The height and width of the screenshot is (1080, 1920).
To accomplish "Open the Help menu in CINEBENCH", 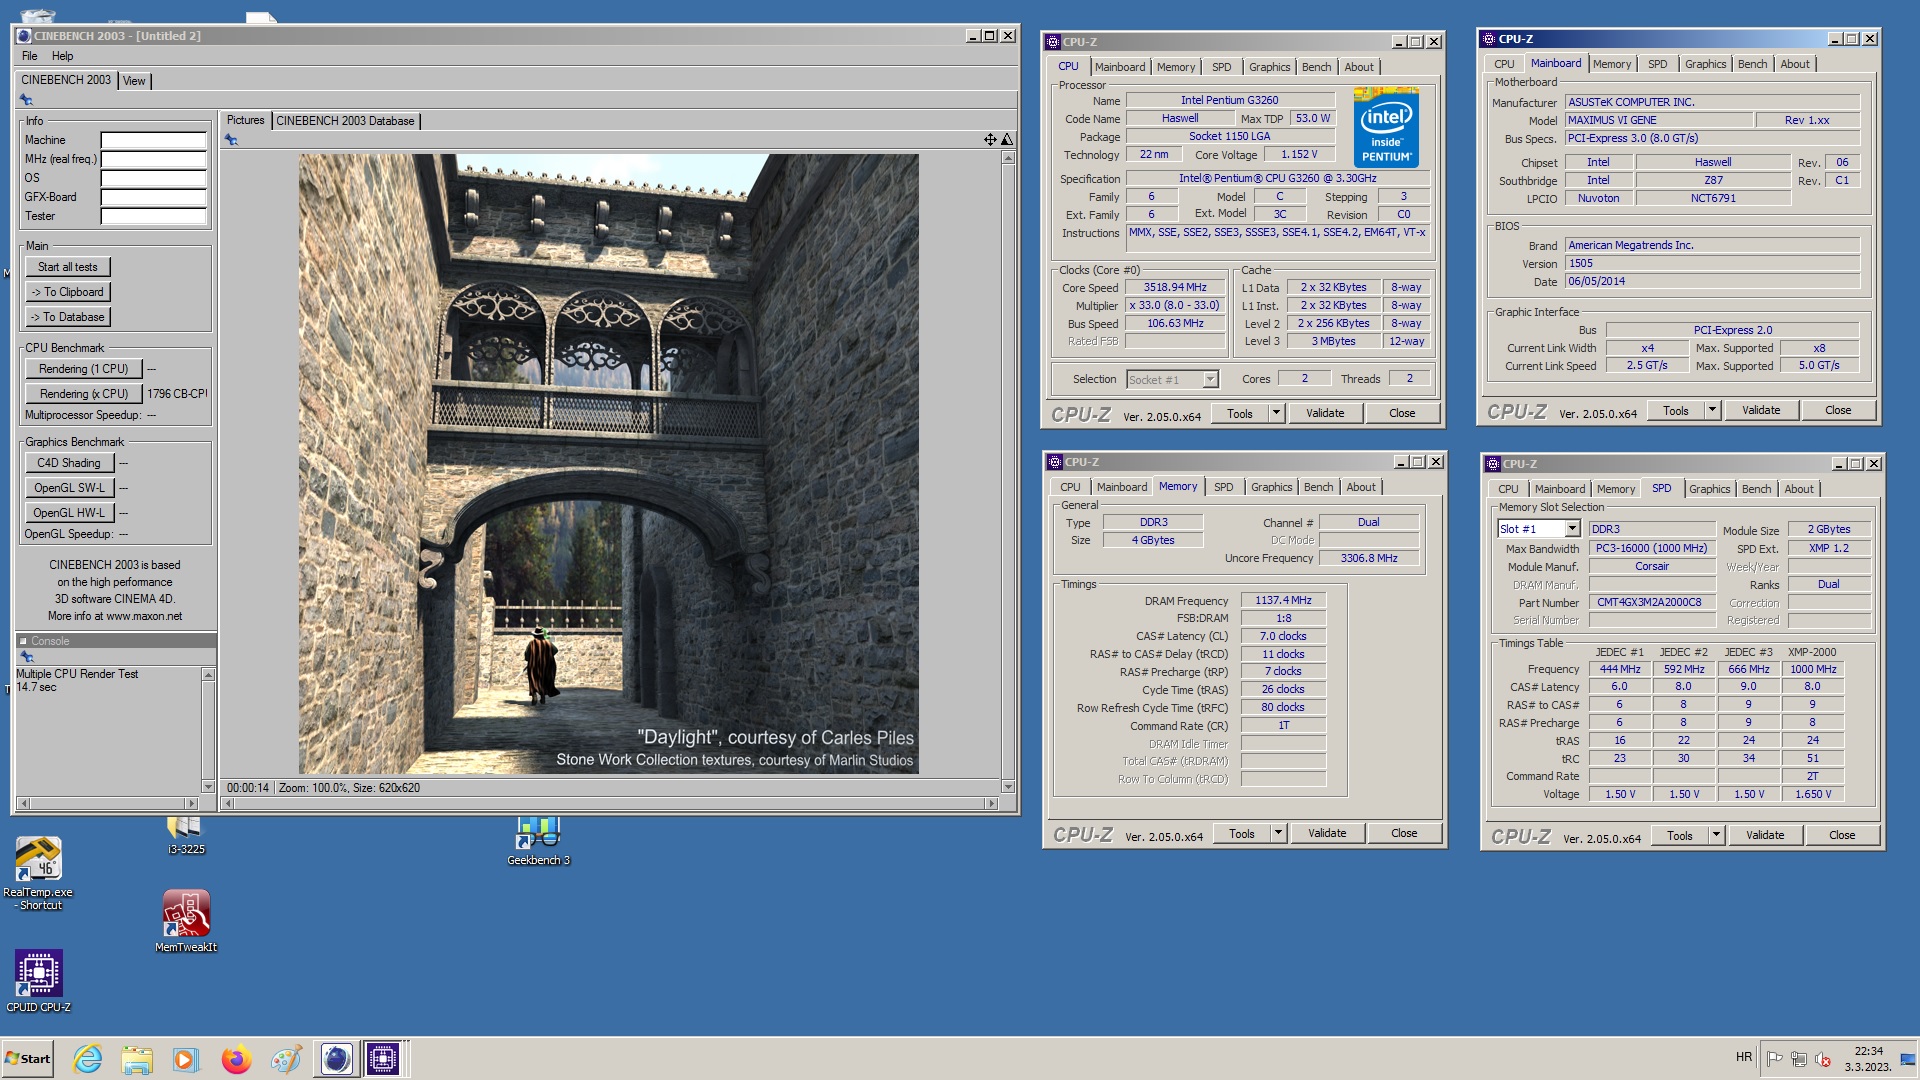I will (x=63, y=56).
